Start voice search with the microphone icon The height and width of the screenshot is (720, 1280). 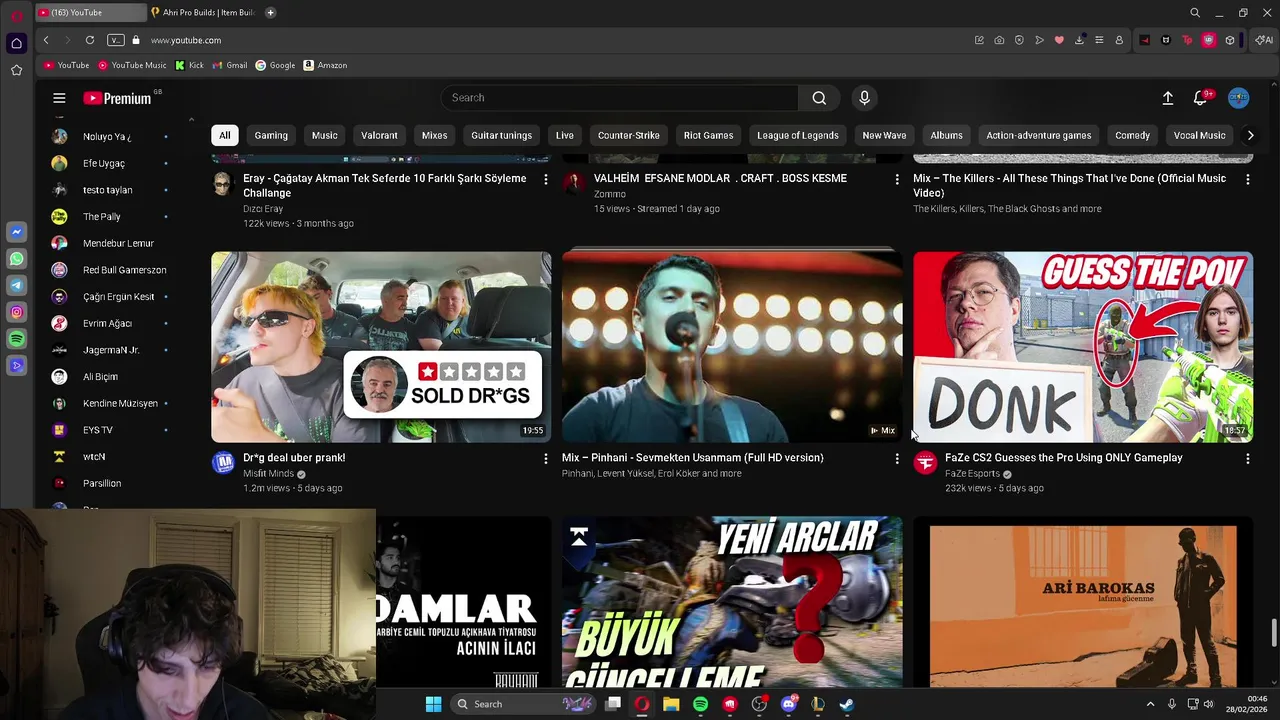point(865,98)
